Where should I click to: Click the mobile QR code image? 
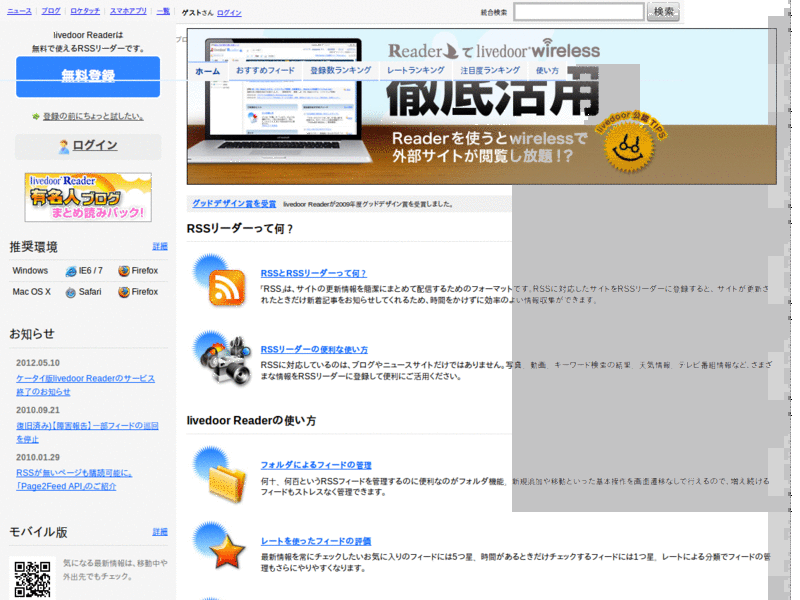coord(32,579)
